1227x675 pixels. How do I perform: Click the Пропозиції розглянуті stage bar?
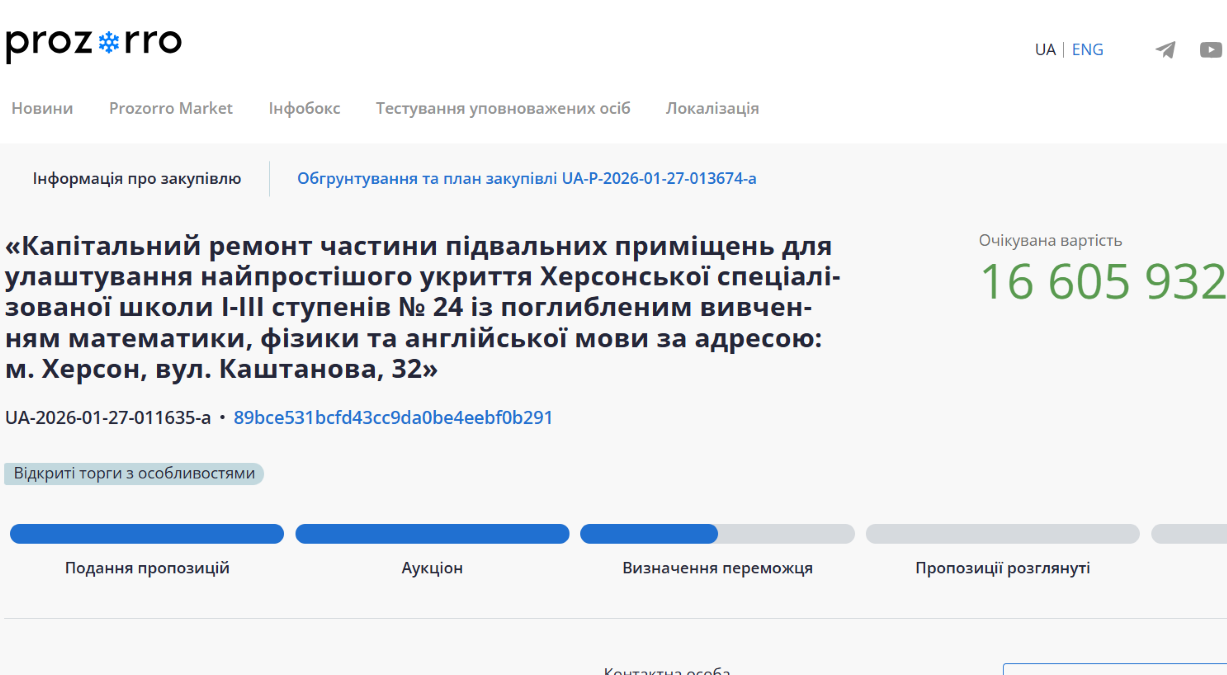1002,534
